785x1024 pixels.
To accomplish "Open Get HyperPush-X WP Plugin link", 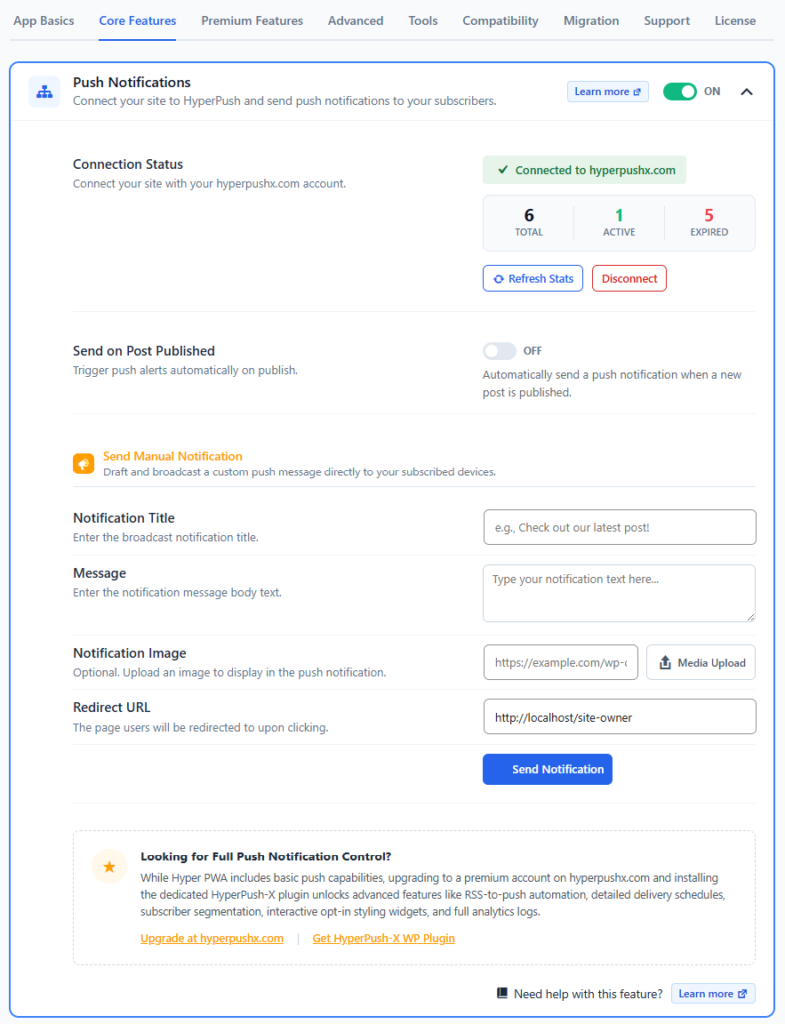I will [383, 938].
